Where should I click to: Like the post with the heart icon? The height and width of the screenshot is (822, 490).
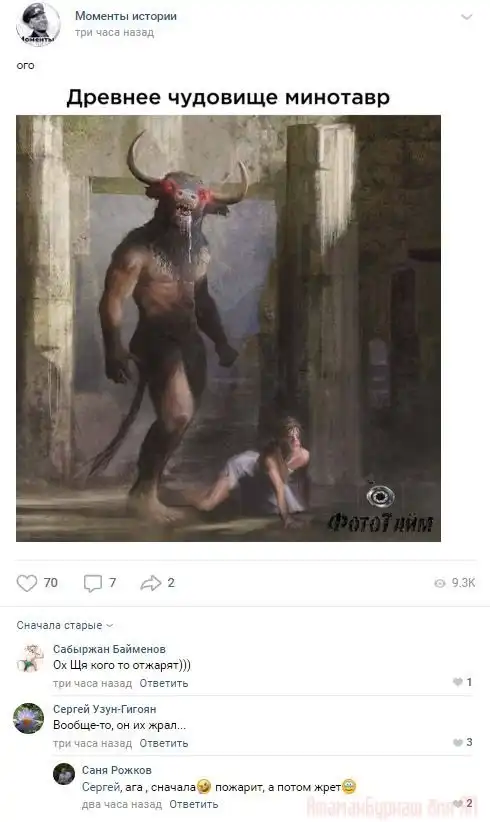click(27, 583)
